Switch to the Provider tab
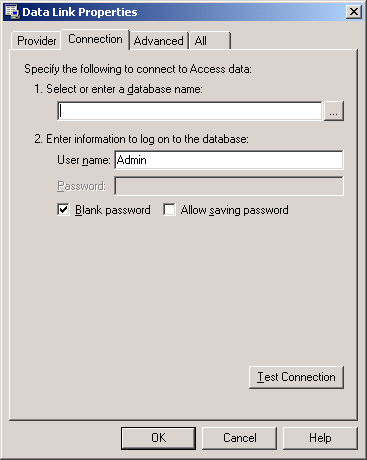The width and height of the screenshot is (367, 460). pos(37,41)
